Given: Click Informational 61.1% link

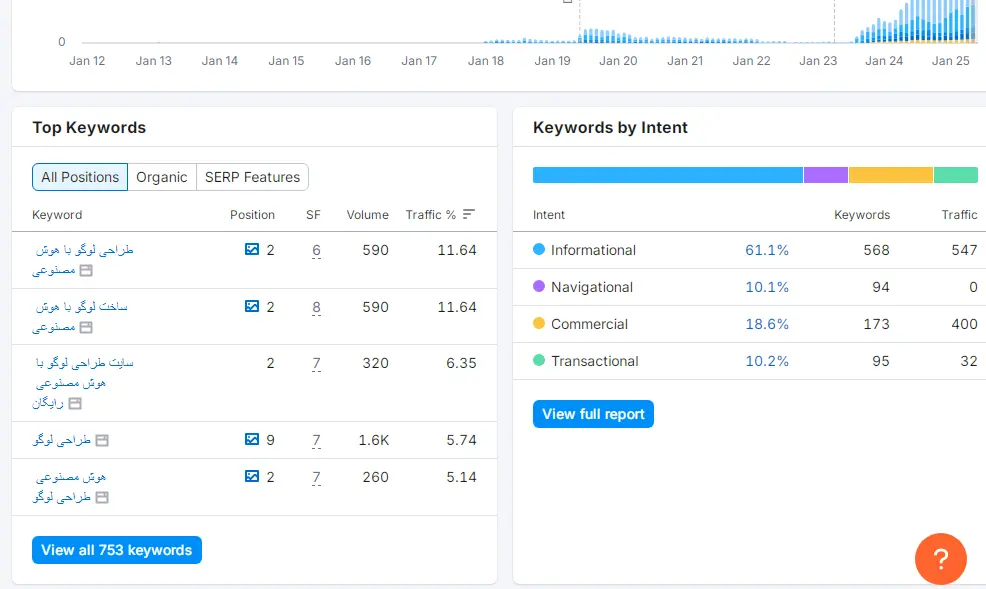Looking at the screenshot, I should coord(767,250).
